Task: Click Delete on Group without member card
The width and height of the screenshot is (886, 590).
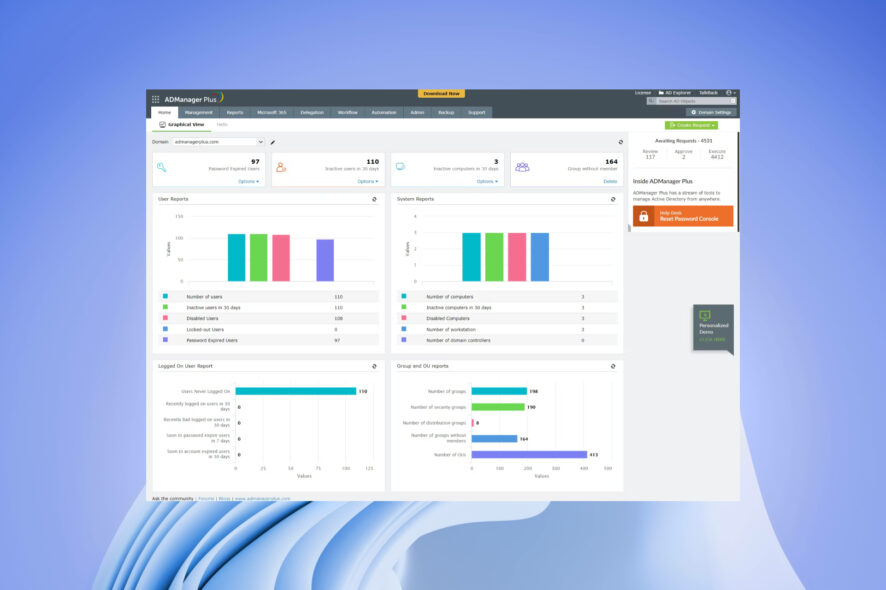Action: 610,181
